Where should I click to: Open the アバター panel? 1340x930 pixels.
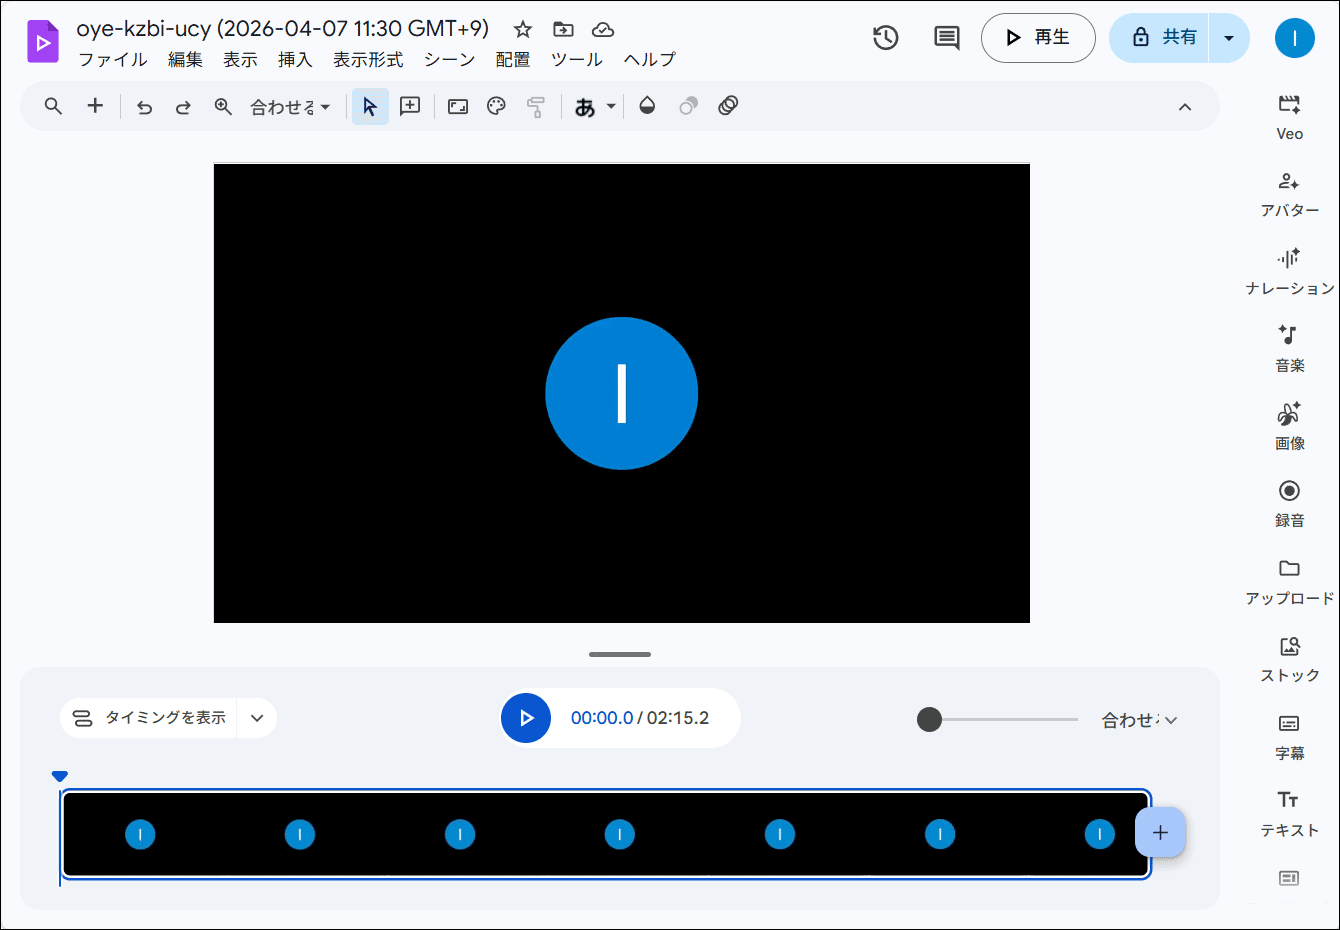(1289, 194)
